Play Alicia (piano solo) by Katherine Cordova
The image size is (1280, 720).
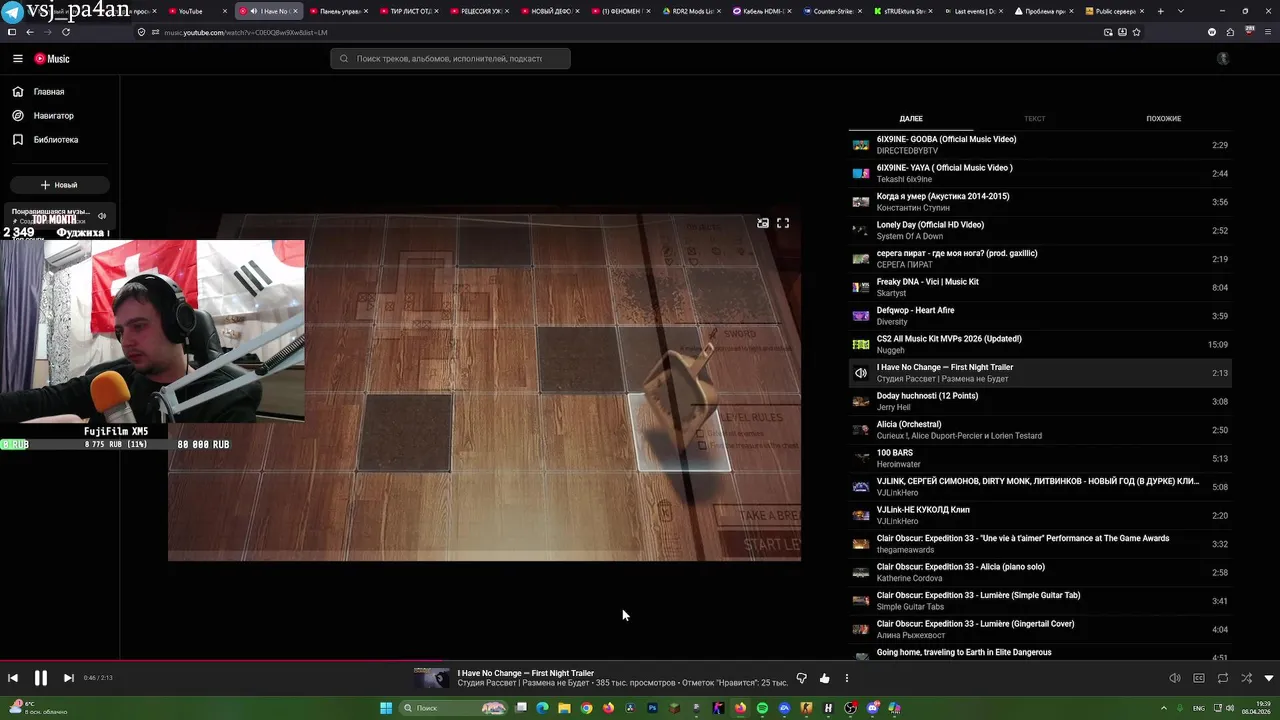[x=1040, y=572]
